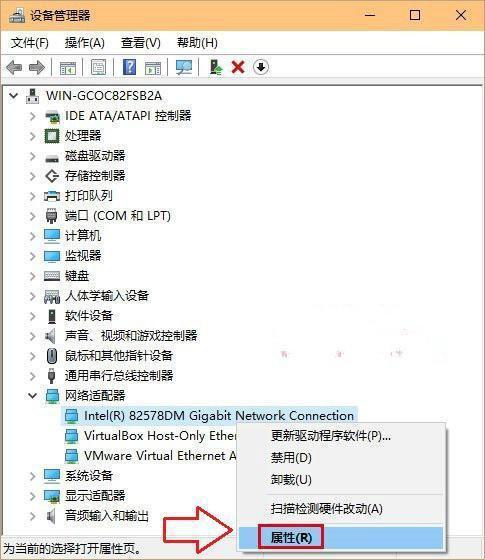
Task: Click the red X uninstall icon
Action: coord(238,67)
